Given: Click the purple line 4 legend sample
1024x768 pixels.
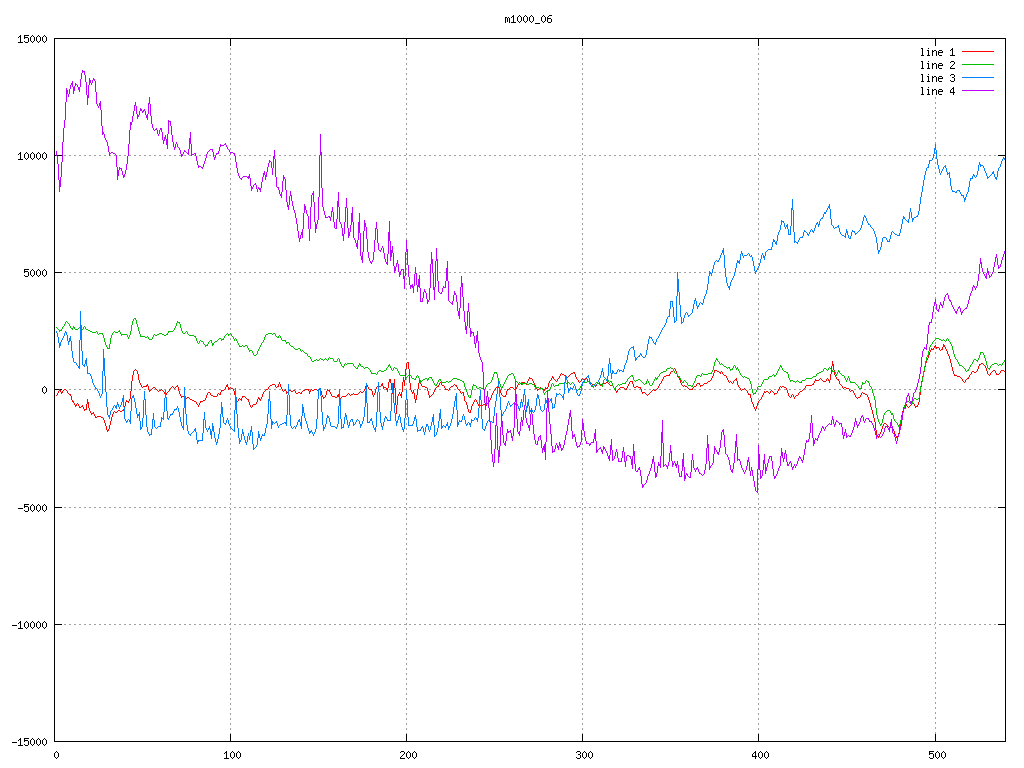Looking at the screenshot, I should tap(979, 91).
